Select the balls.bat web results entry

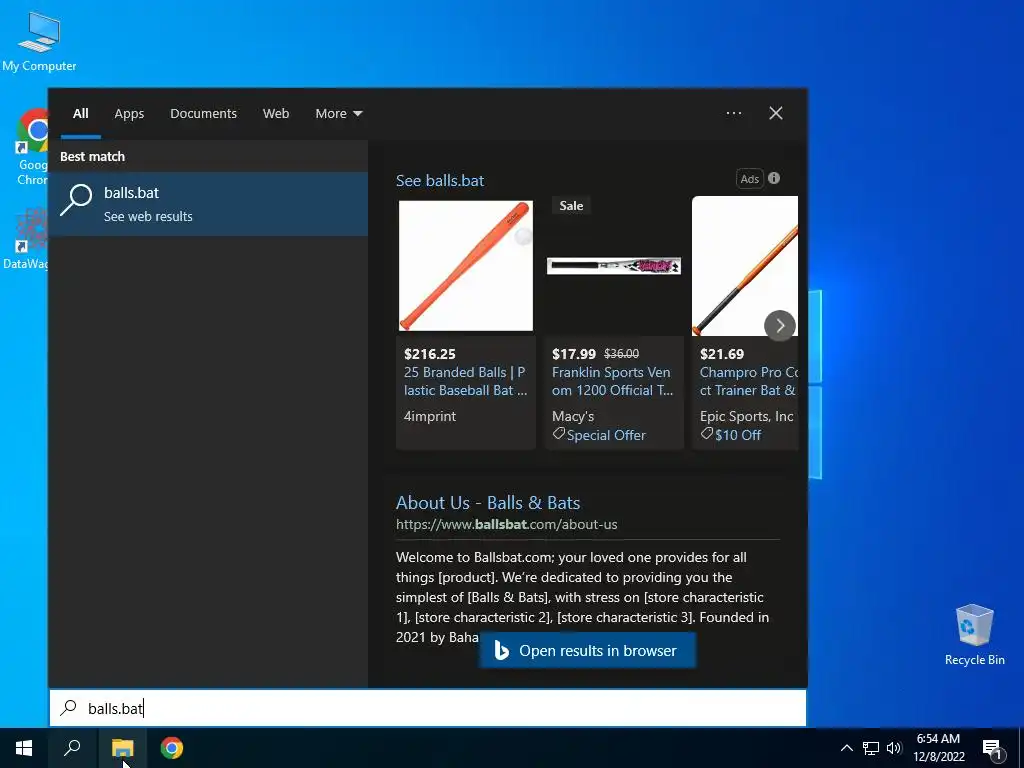point(208,204)
